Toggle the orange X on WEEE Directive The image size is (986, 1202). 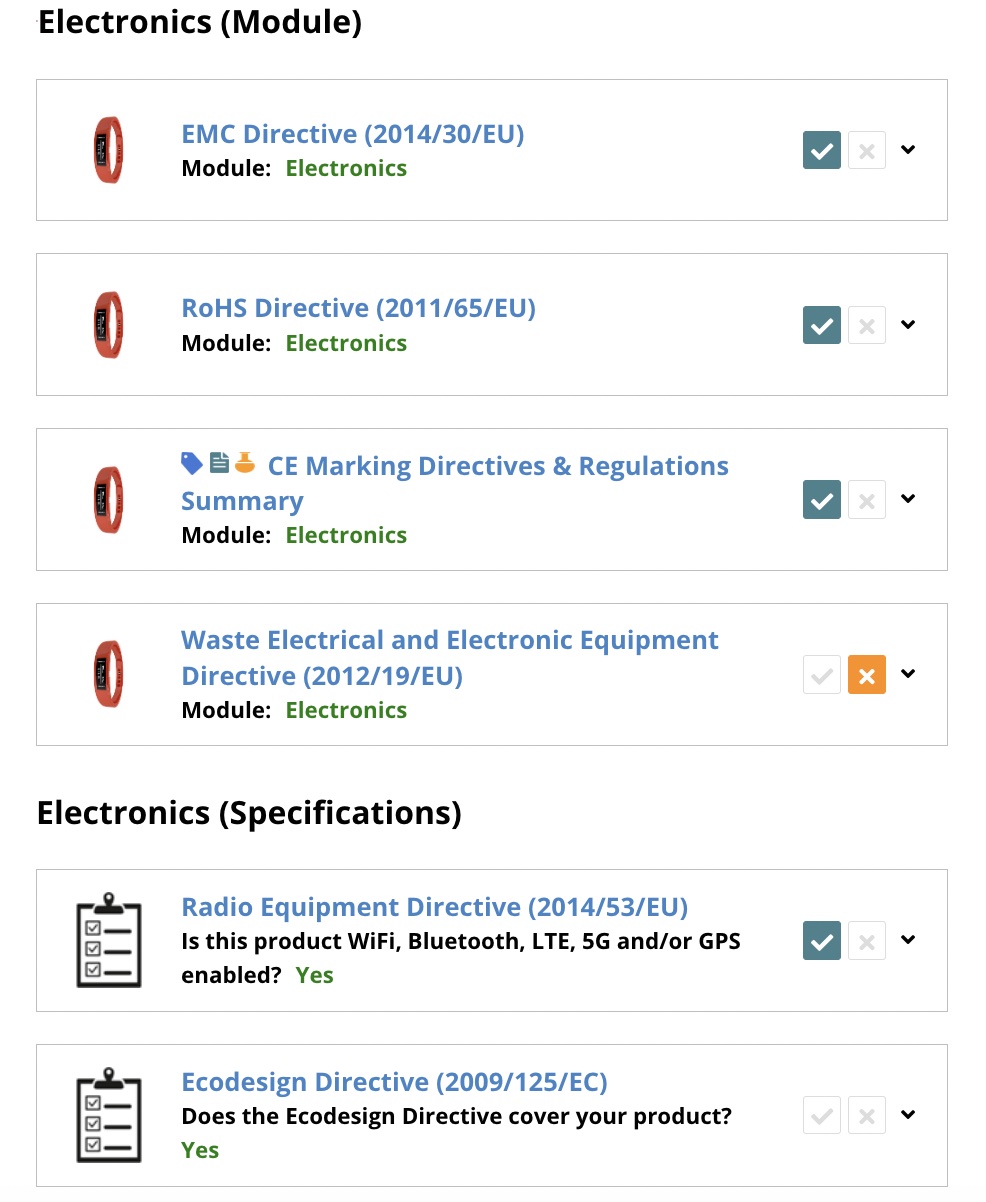pos(867,675)
